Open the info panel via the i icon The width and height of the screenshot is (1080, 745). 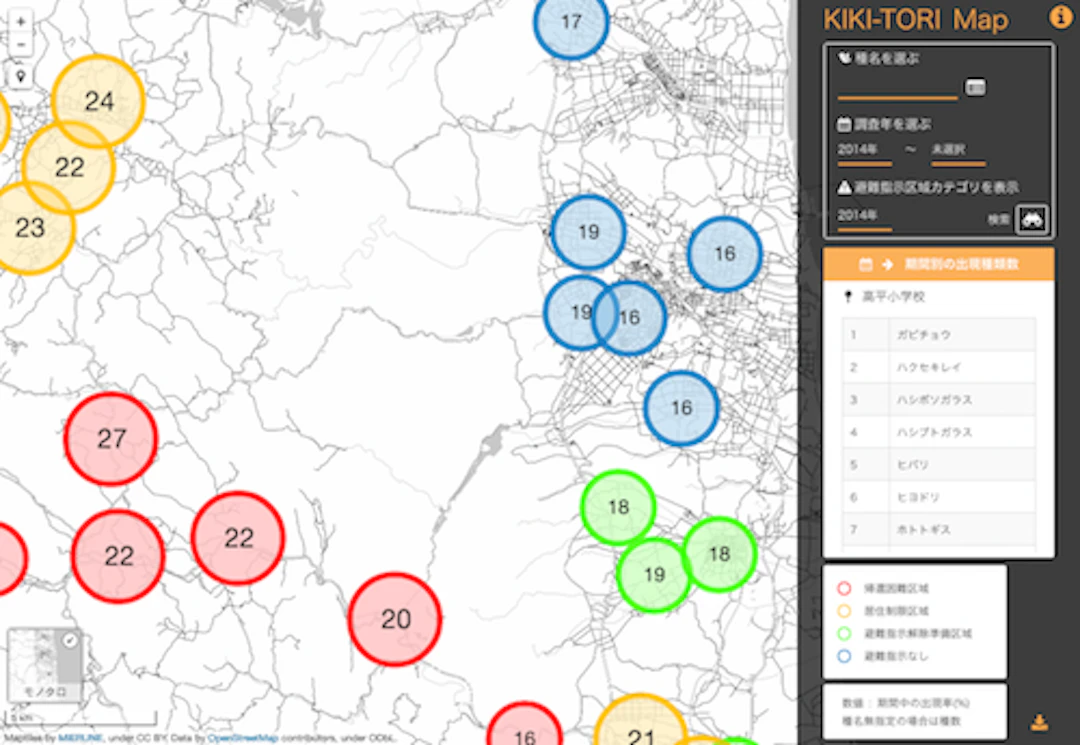click(x=1061, y=17)
